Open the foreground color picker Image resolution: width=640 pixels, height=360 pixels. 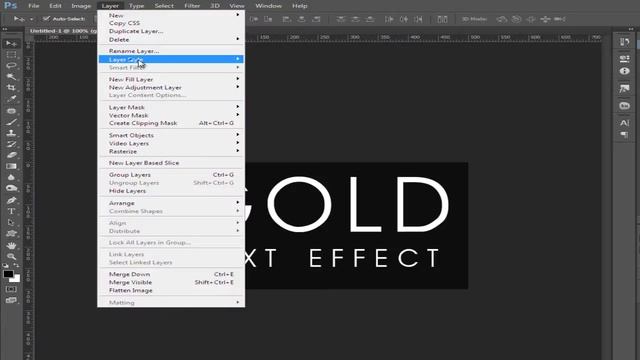click(x=8, y=274)
